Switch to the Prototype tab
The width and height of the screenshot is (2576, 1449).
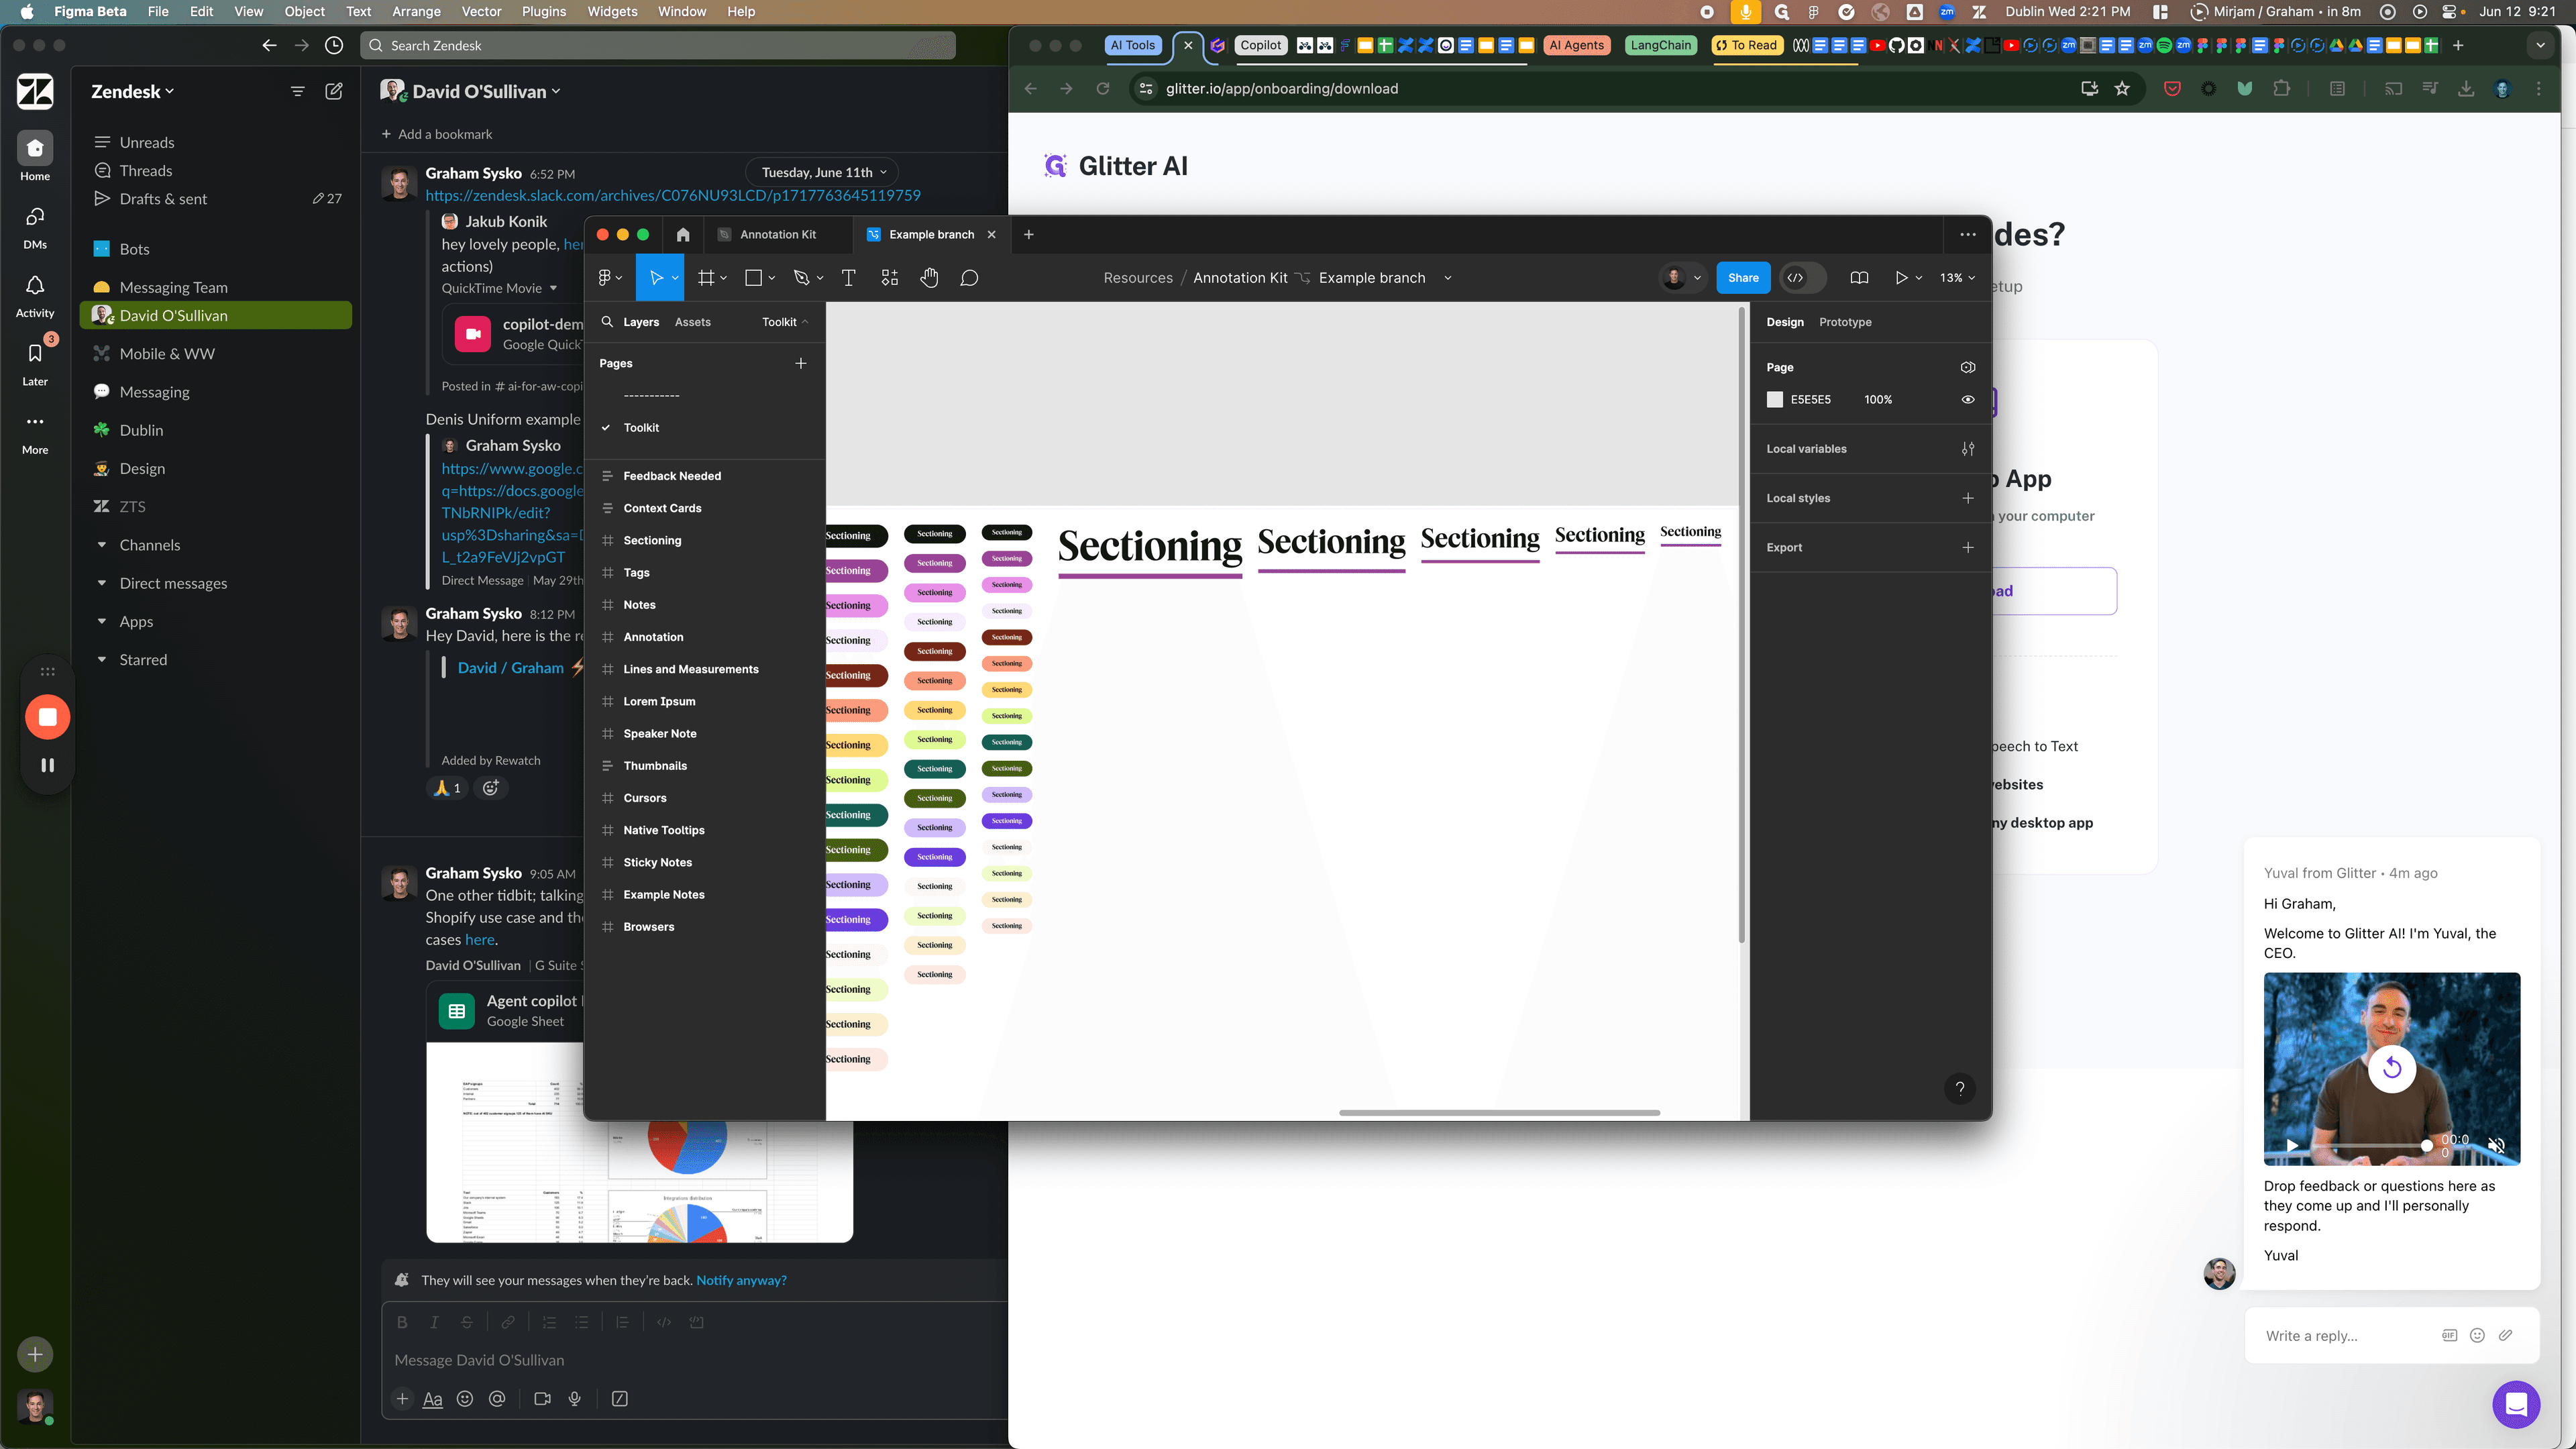tap(1845, 322)
